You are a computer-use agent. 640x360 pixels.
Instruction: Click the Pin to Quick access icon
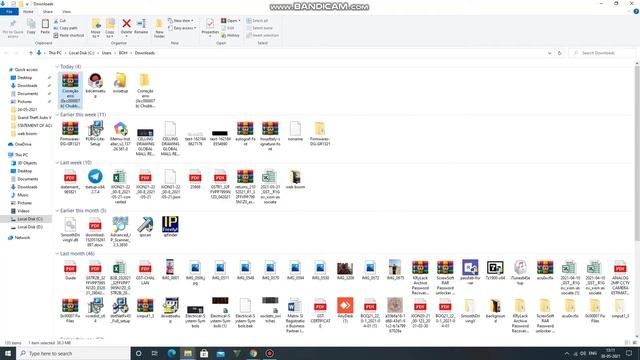coord(13,24)
